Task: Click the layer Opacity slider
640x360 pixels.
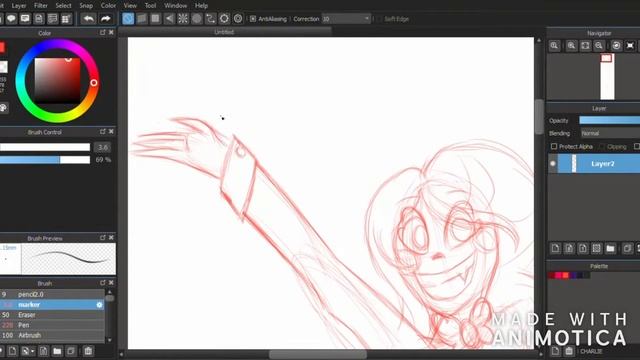Action: [x=610, y=120]
